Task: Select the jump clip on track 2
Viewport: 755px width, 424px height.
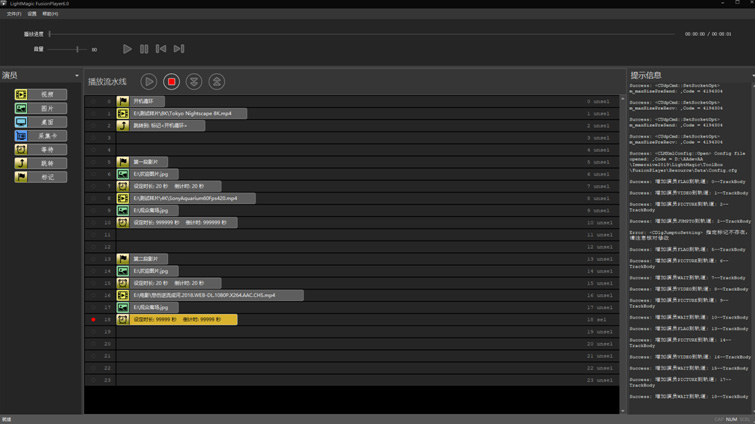Action: 161,126
